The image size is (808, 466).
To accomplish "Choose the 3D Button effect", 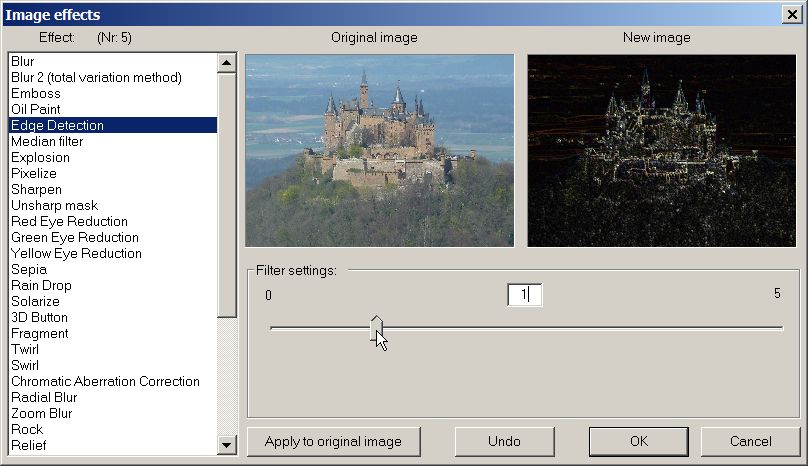I will 39,318.
